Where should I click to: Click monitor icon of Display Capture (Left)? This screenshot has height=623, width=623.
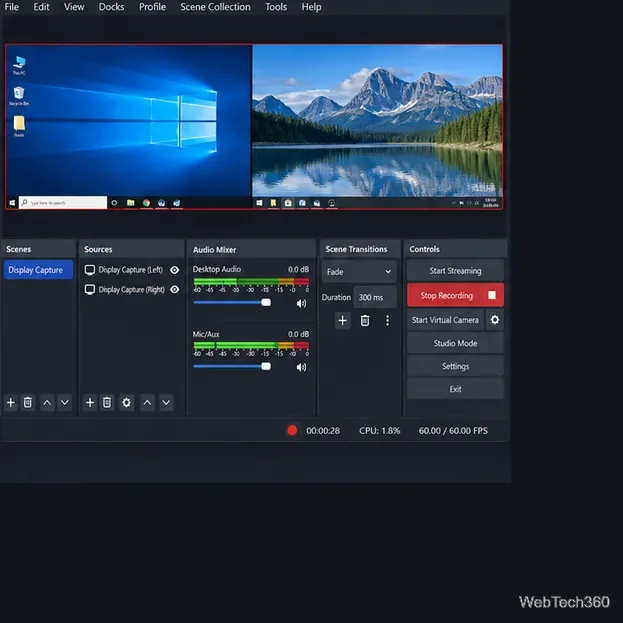pyautogui.click(x=90, y=270)
